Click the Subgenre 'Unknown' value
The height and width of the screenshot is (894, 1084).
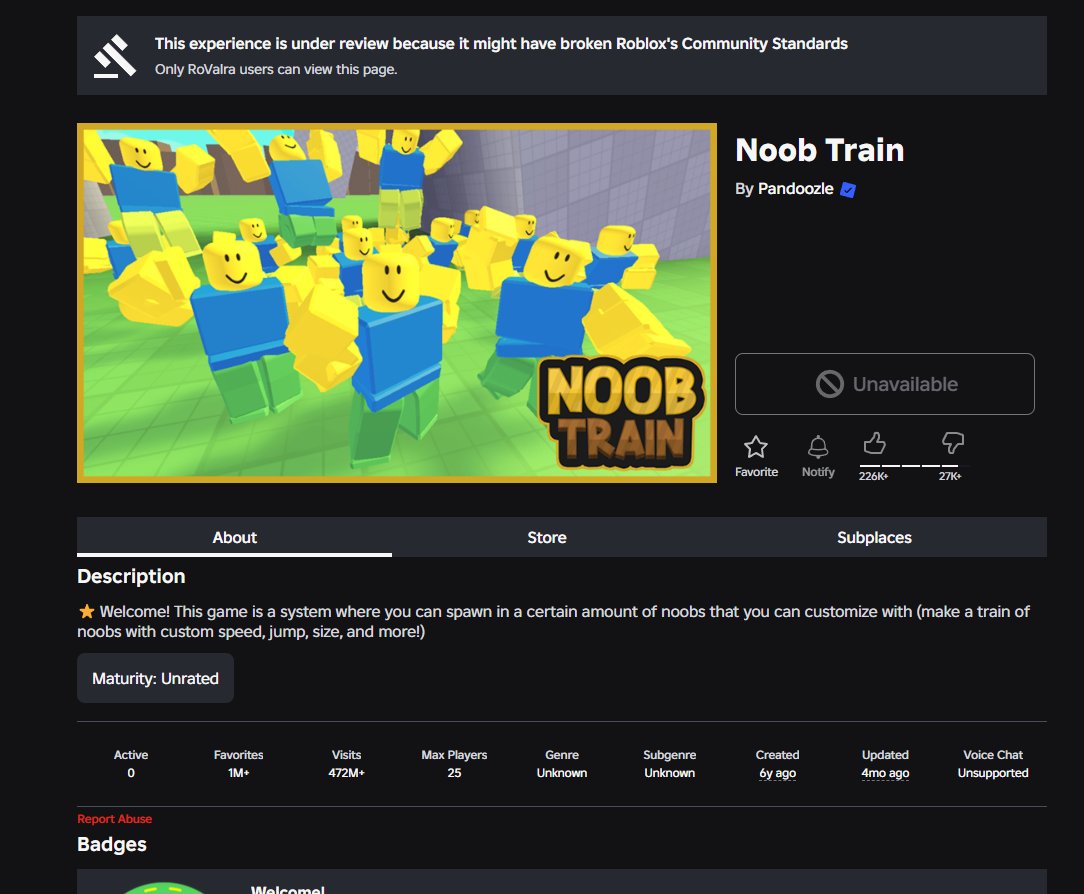pyautogui.click(x=670, y=773)
